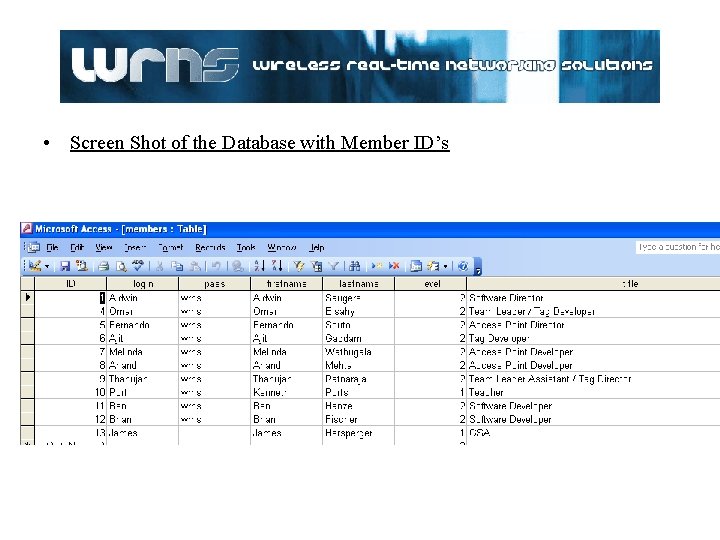Click the Print Preview icon

[121, 266]
